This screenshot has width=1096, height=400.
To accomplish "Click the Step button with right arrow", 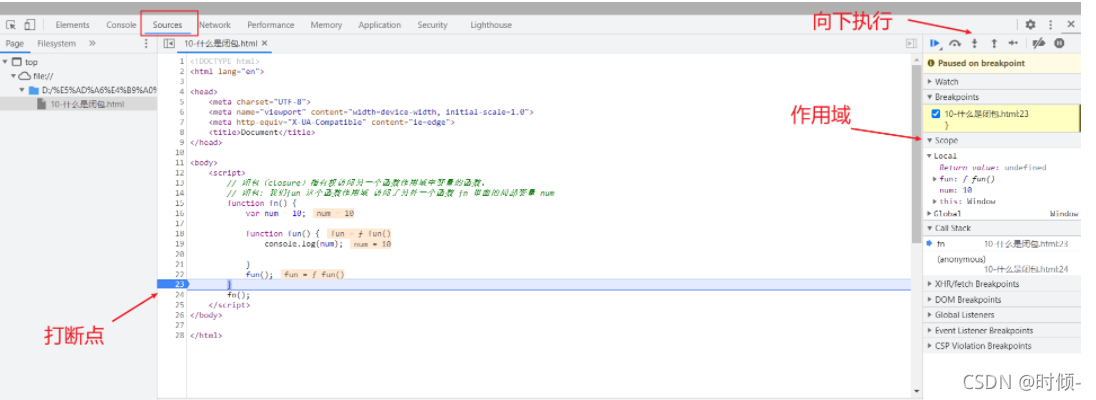I will pos(1013,43).
